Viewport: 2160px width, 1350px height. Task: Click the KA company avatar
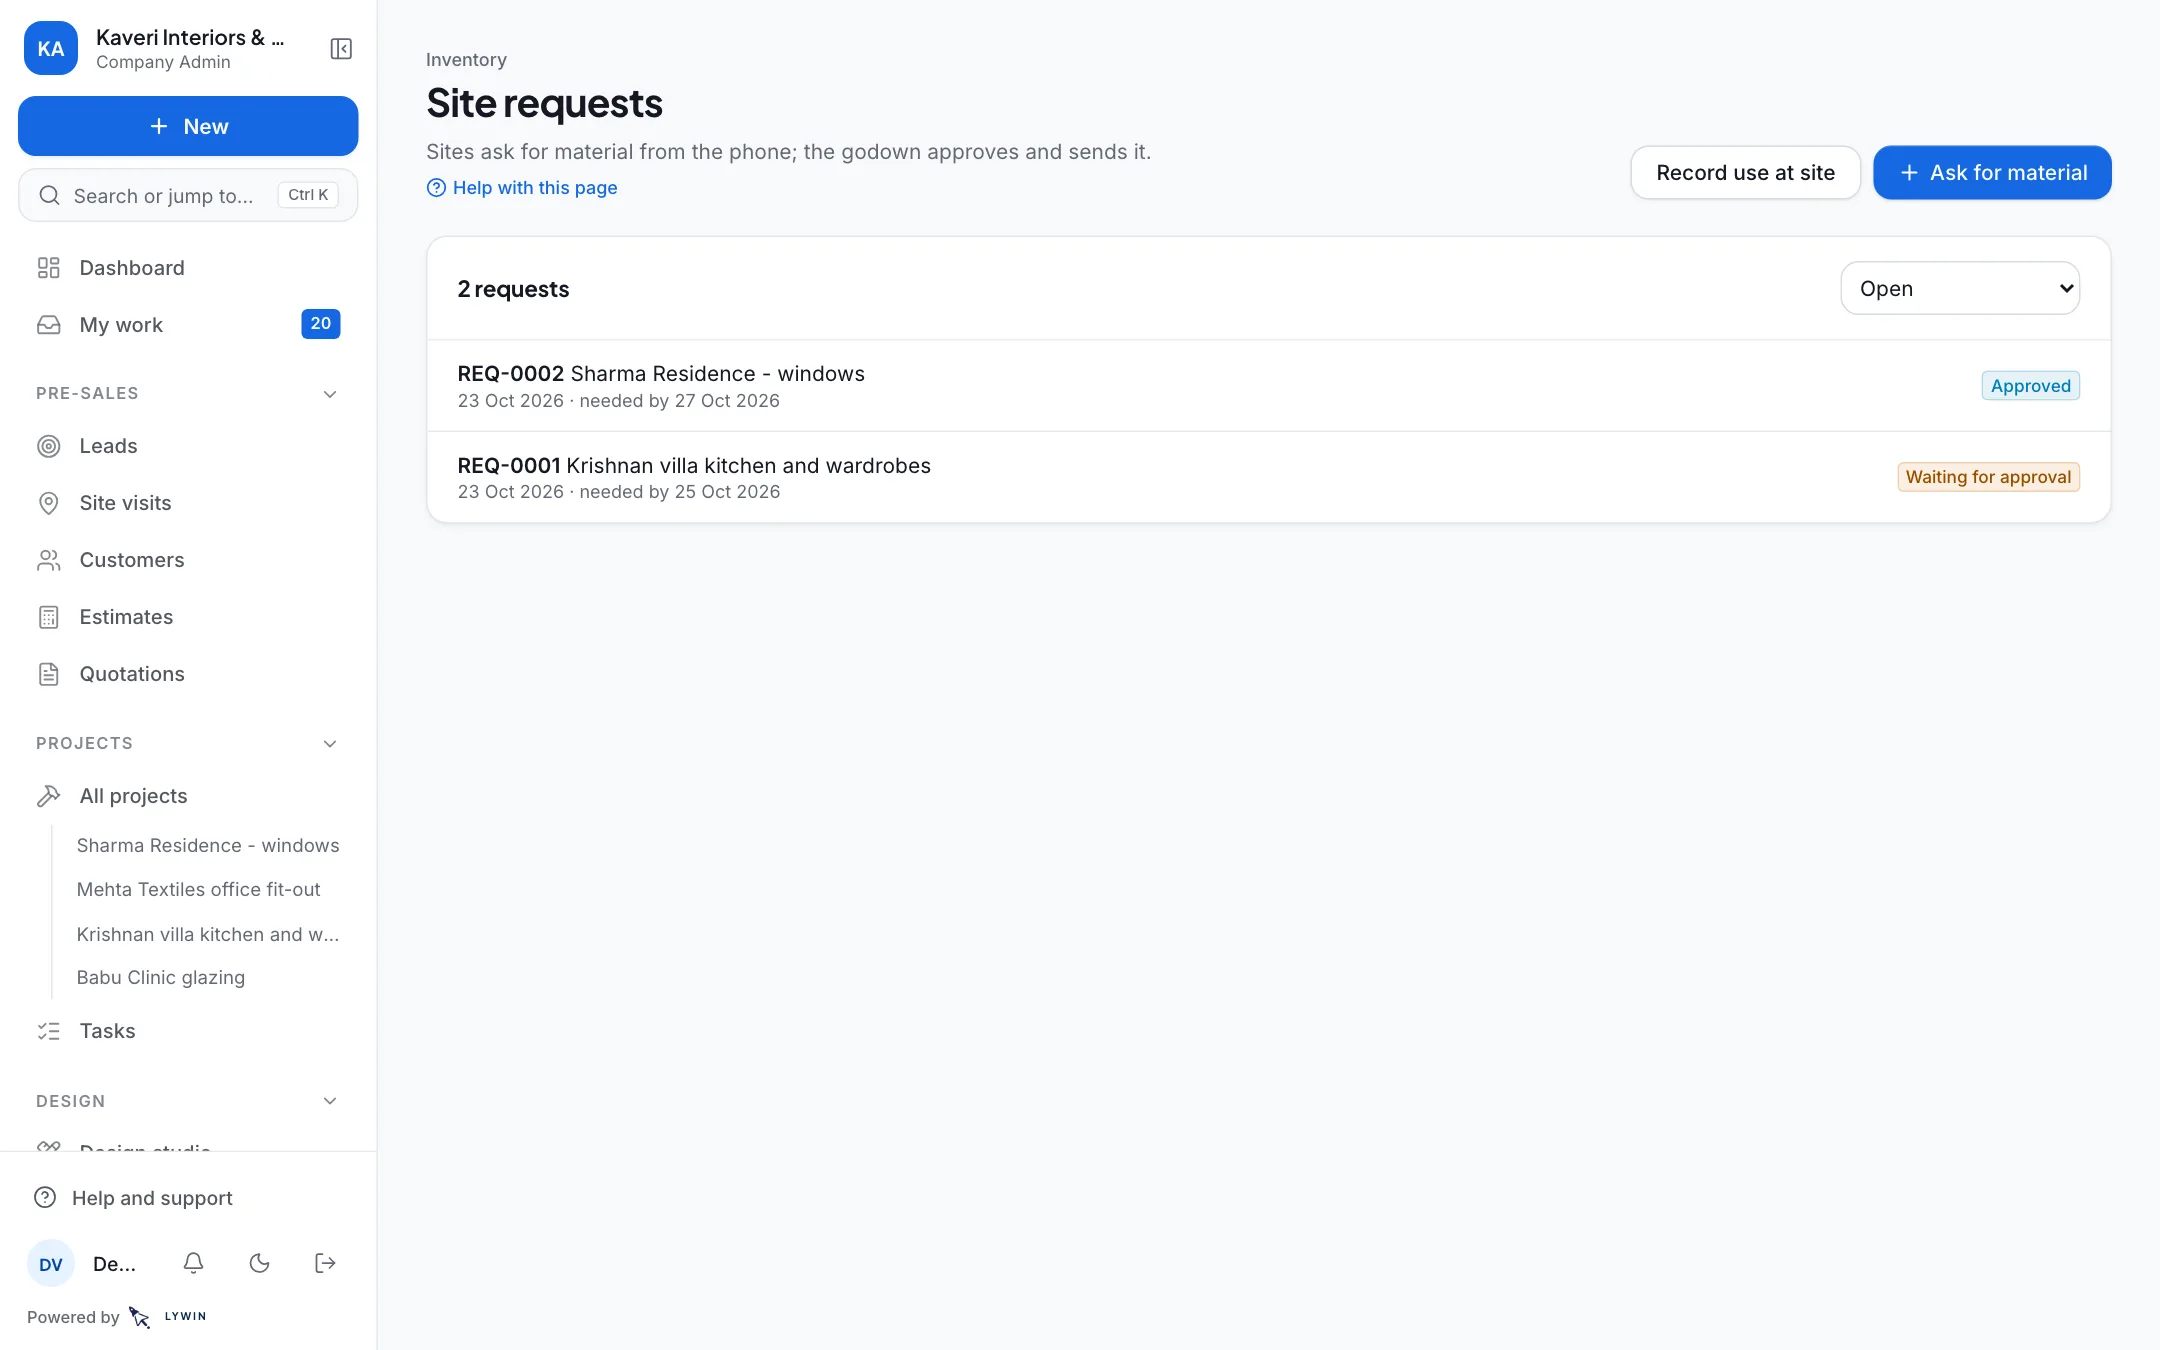click(51, 49)
